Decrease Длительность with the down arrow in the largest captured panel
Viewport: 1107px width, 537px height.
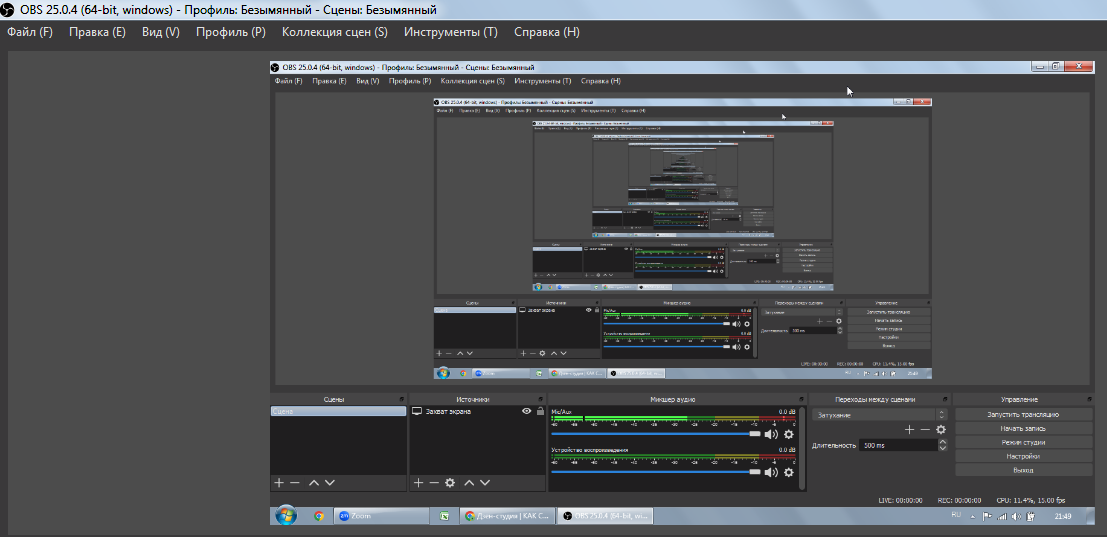click(943, 449)
